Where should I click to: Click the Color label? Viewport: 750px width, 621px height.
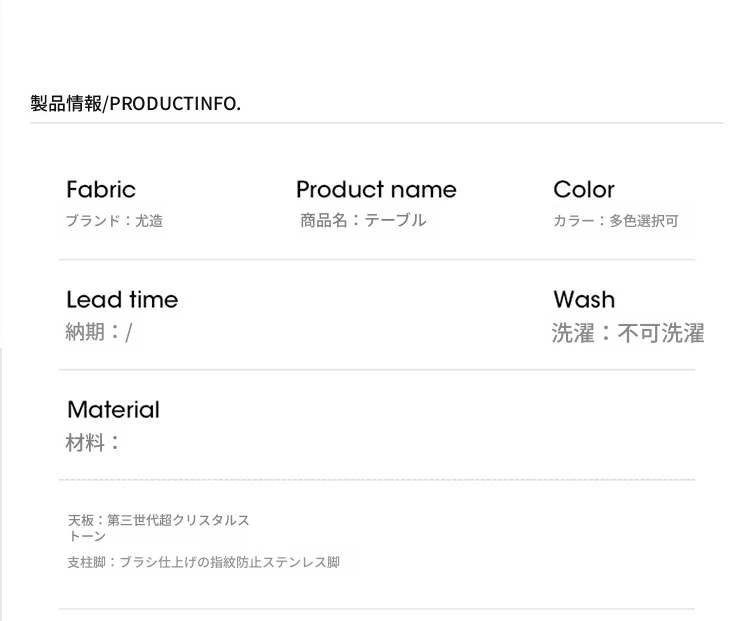pyautogui.click(x=584, y=190)
